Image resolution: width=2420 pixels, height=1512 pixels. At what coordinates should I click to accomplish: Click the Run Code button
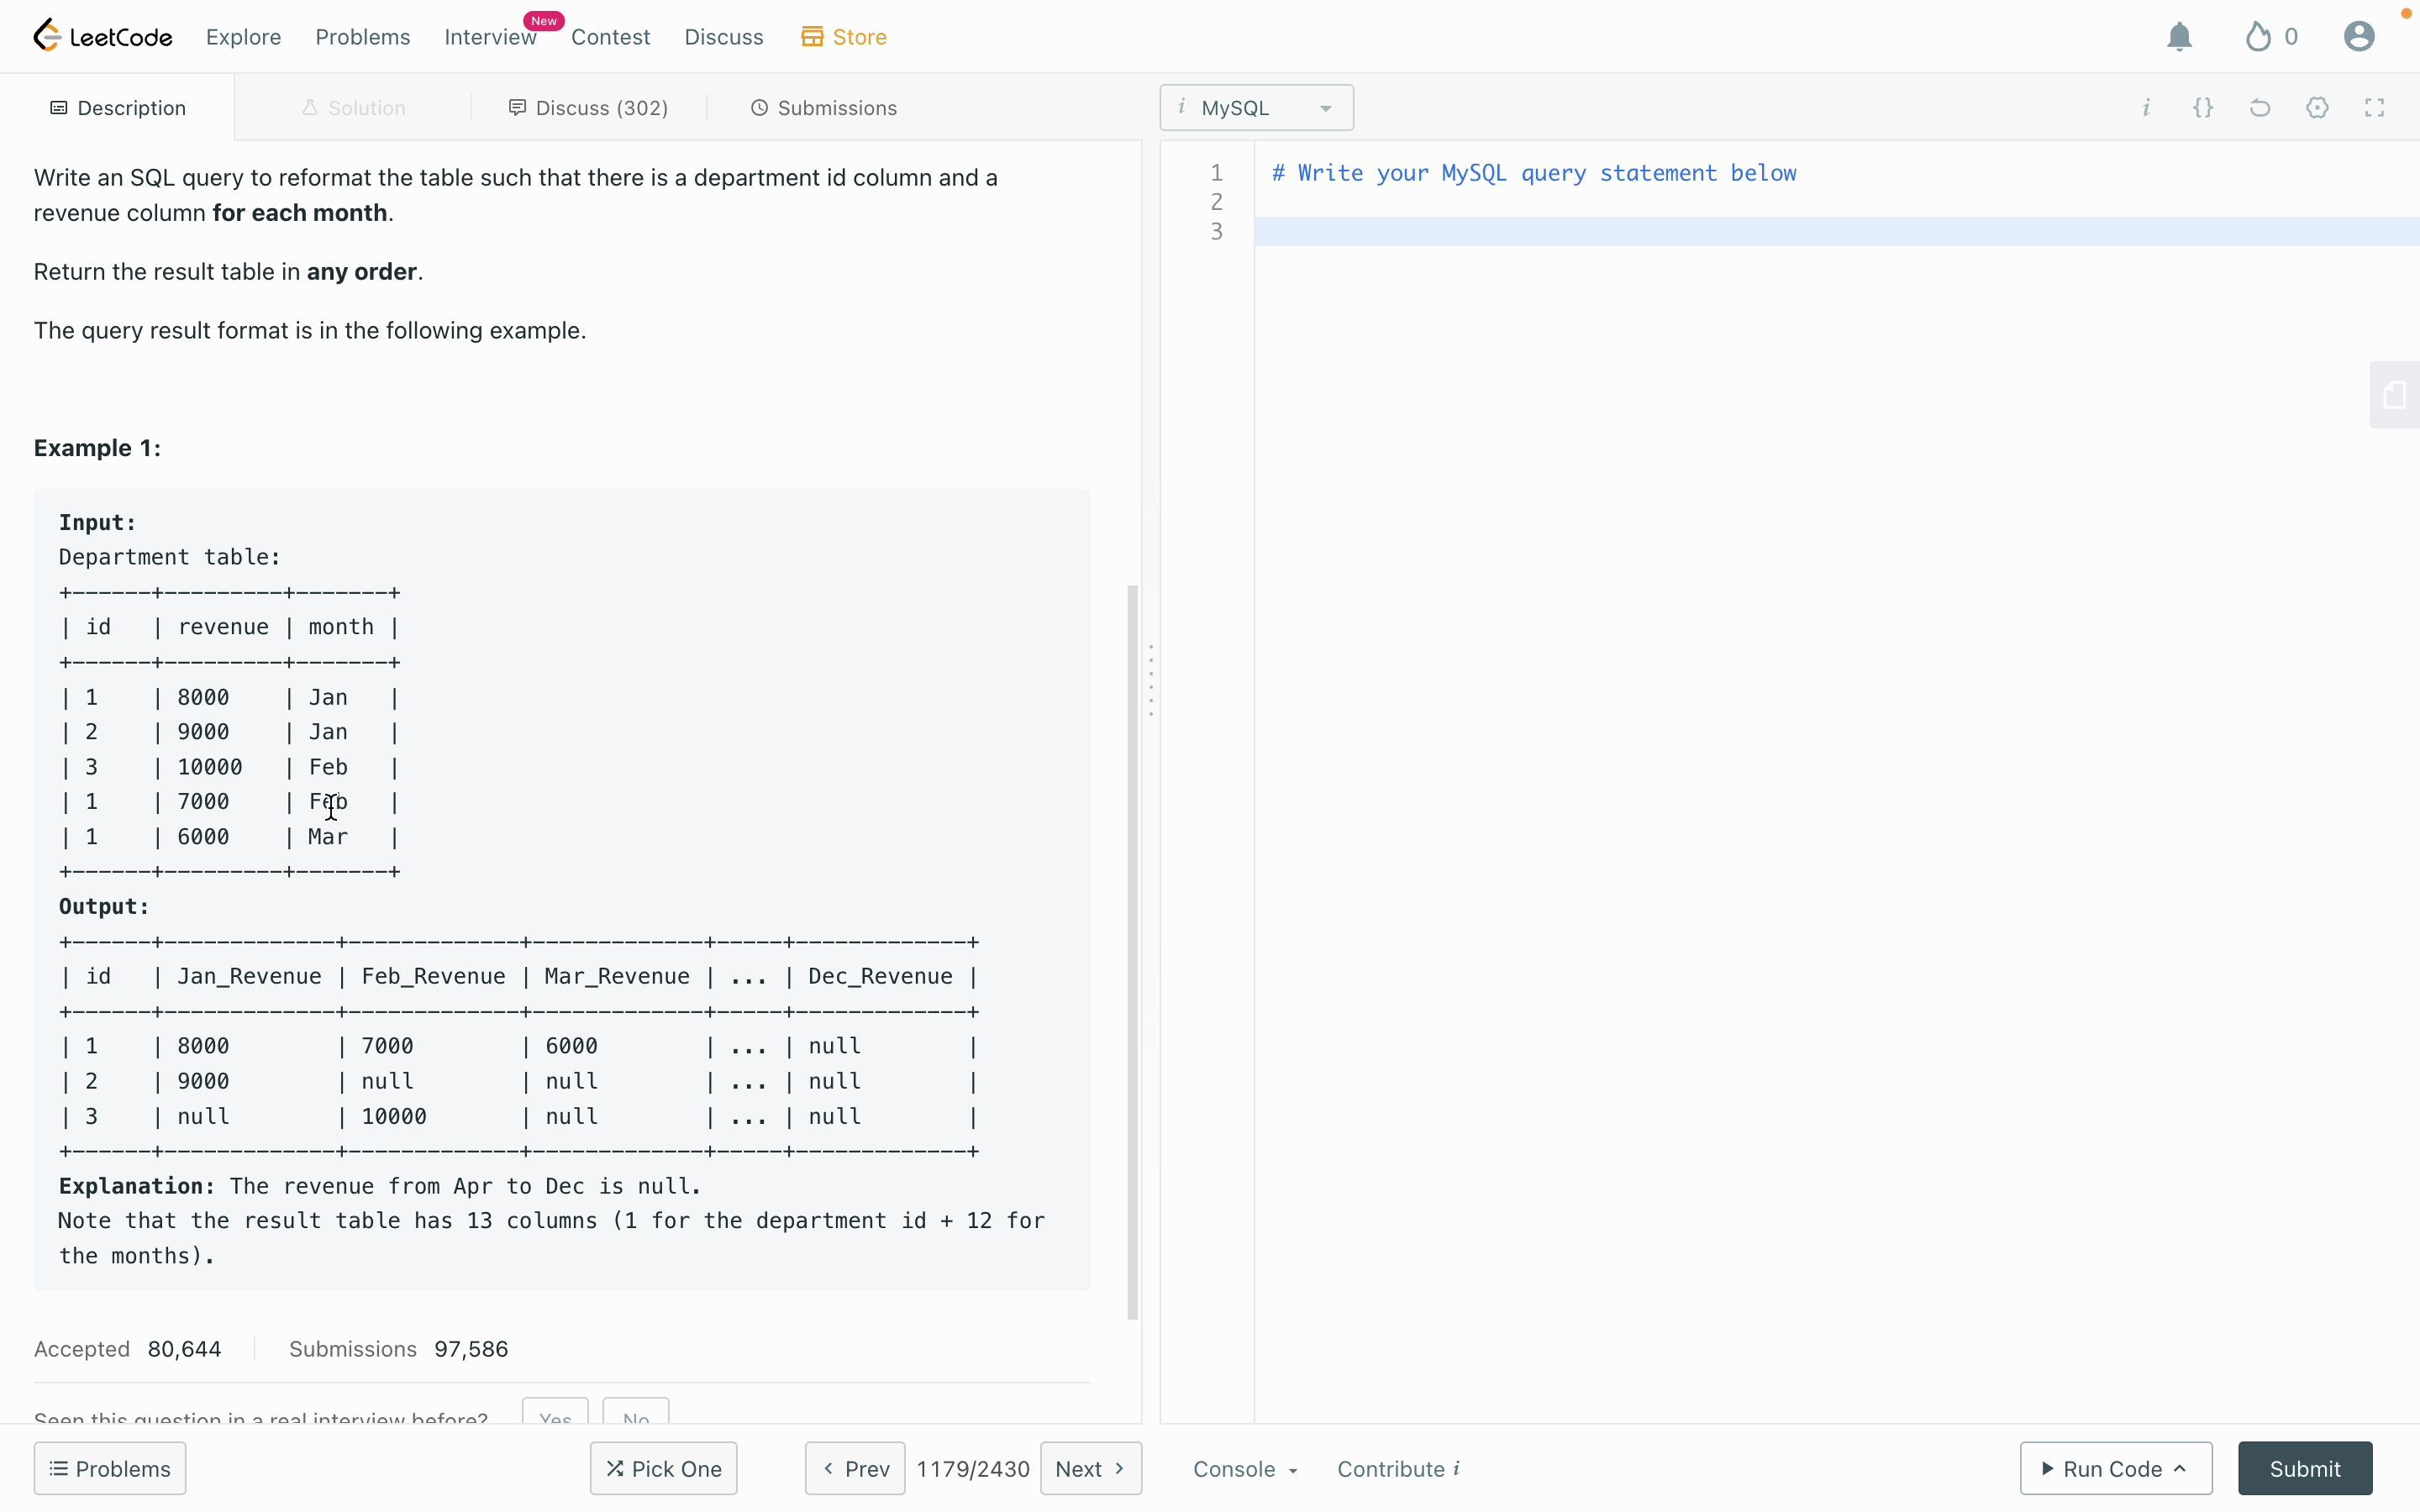2115,1467
